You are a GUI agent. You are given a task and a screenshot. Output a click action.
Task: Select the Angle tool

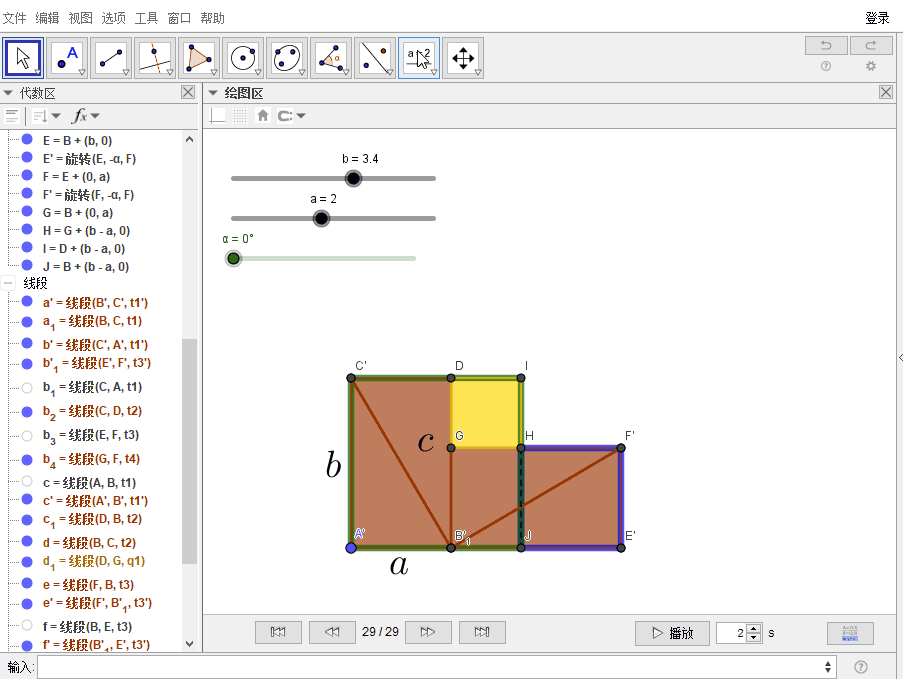[331, 58]
